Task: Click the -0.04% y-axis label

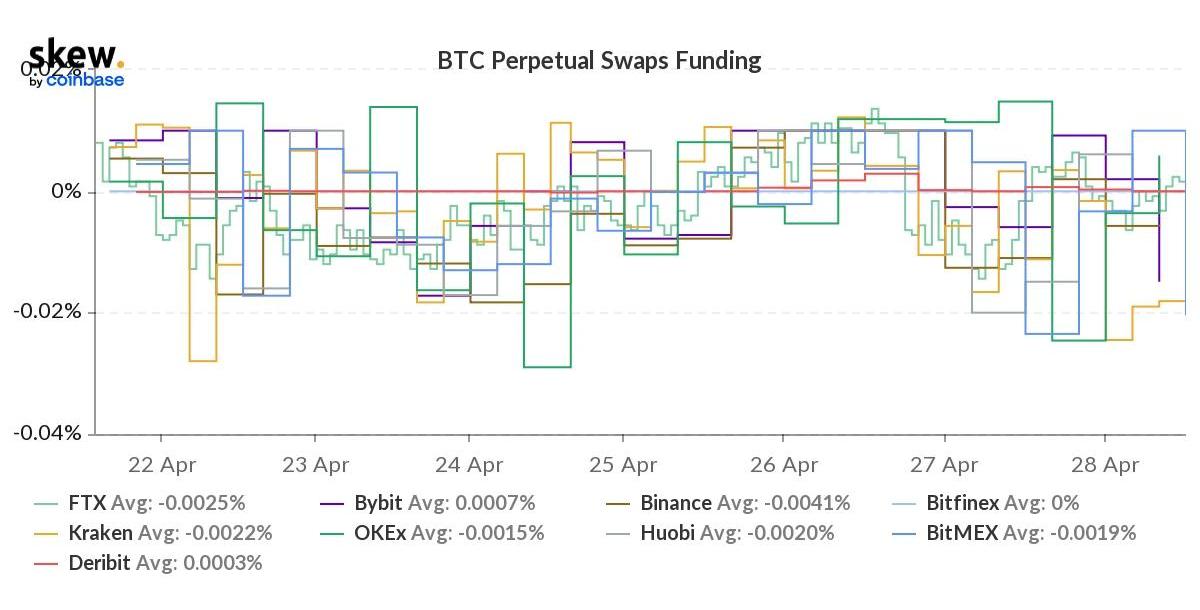Action: coord(53,433)
